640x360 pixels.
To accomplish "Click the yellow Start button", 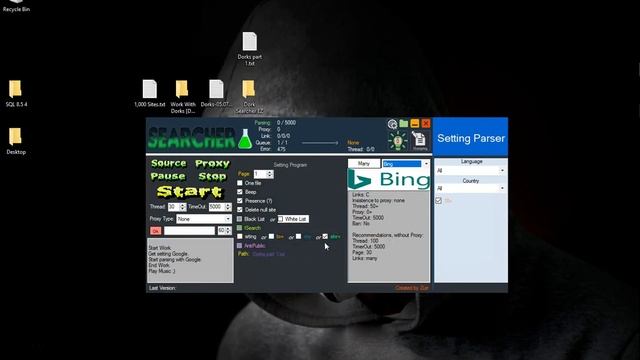I will tap(190, 192).
